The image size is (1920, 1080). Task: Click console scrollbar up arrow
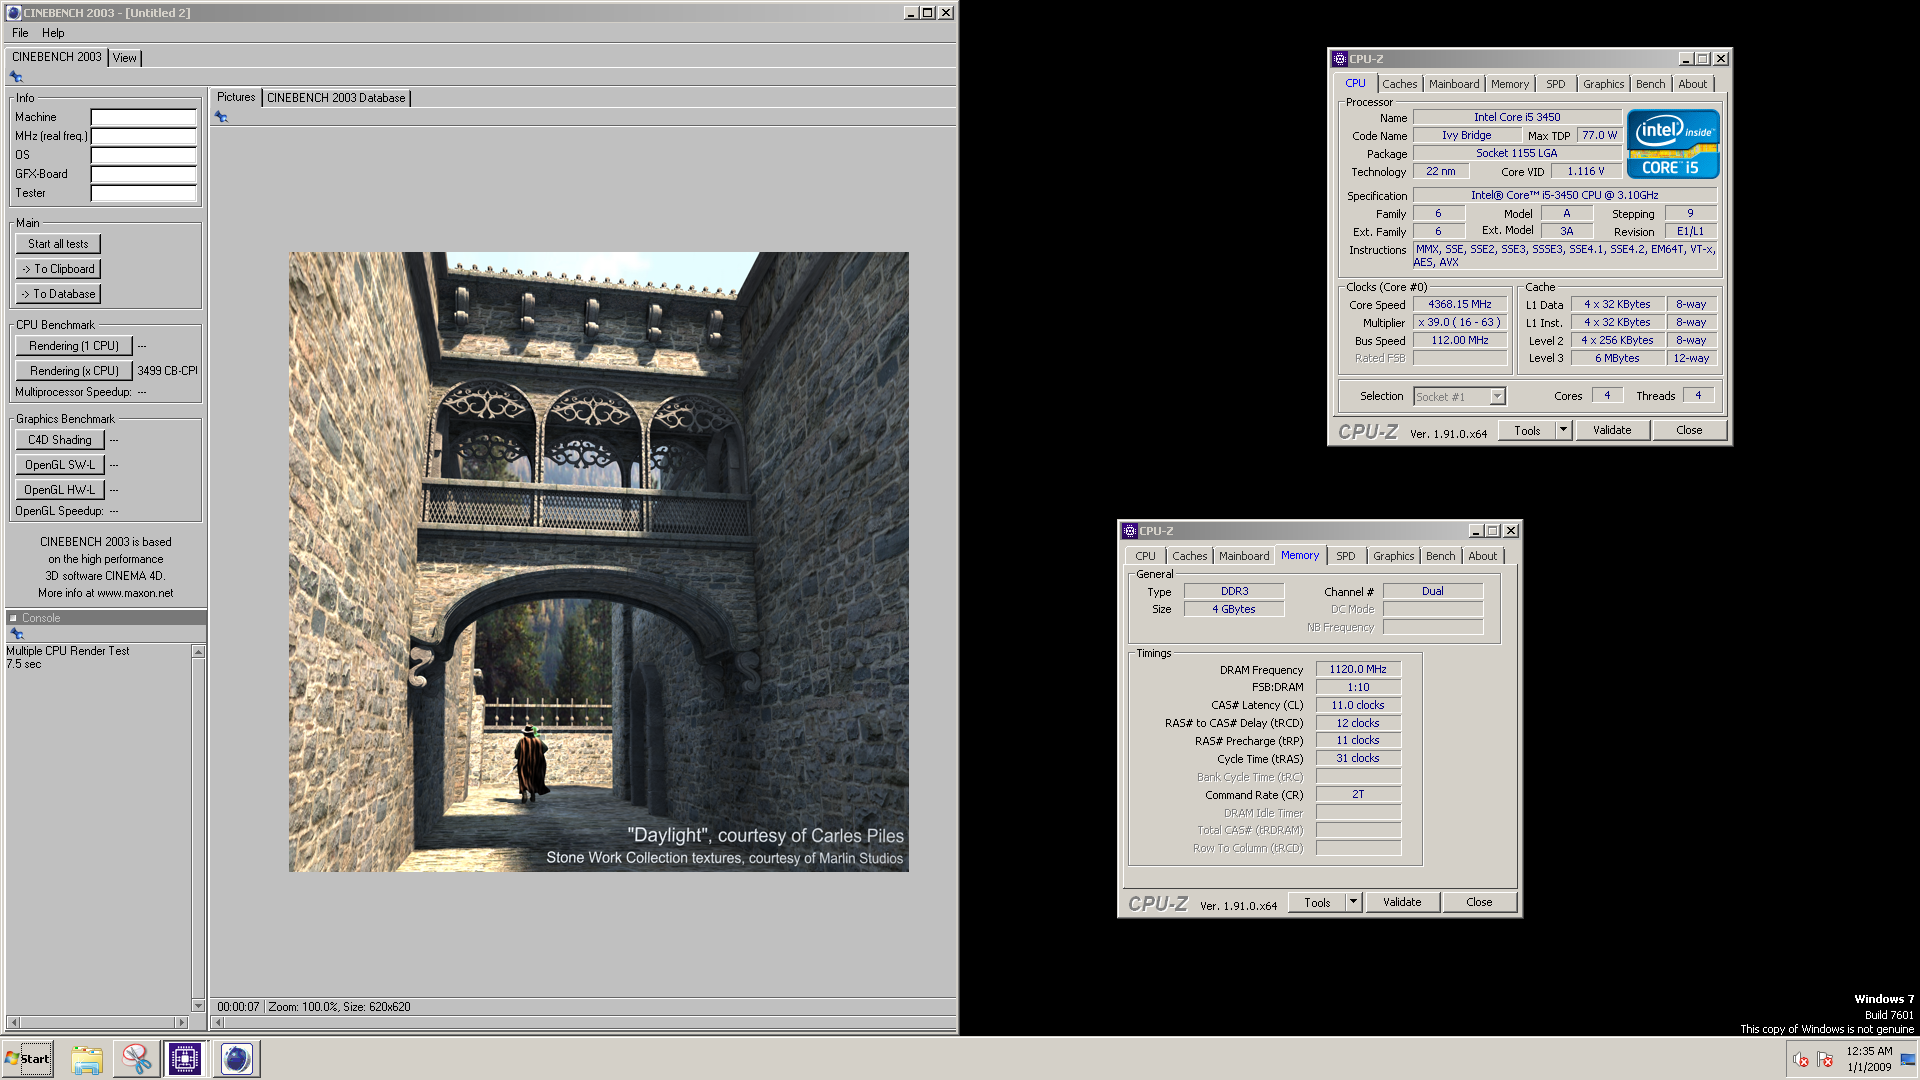(x=198, y=652)
